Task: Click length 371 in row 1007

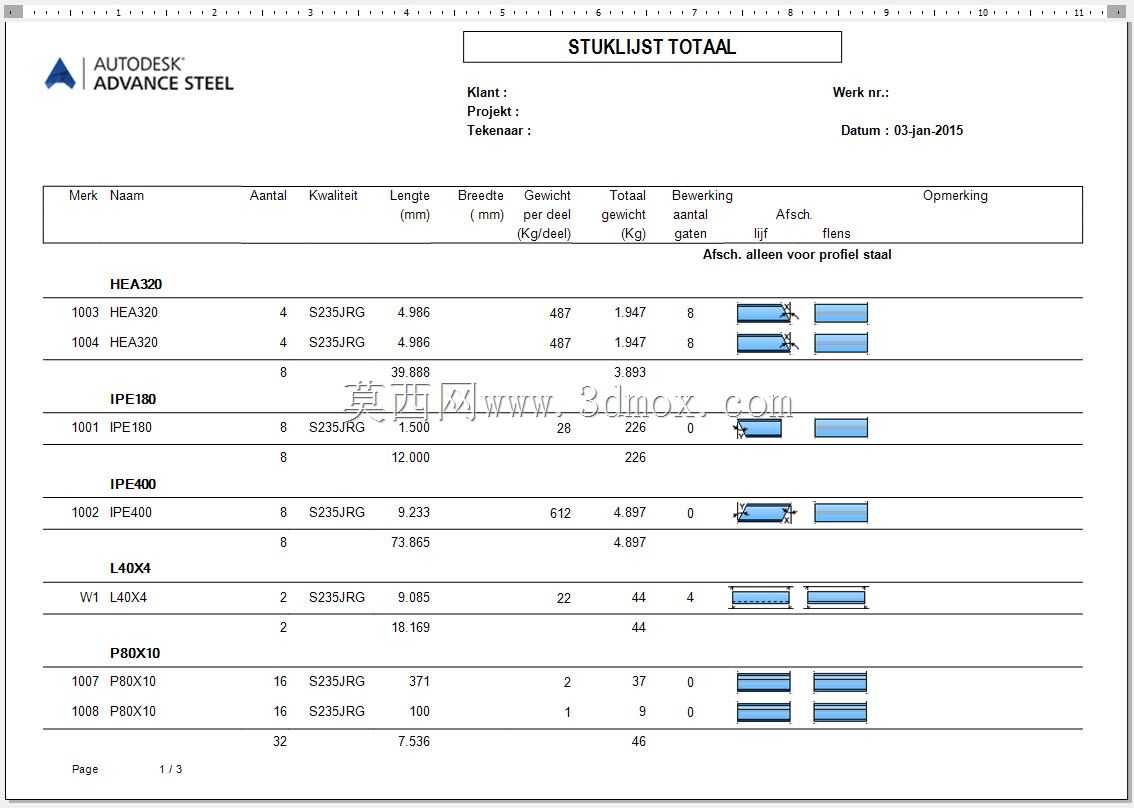Action: (x=419, y=681)
